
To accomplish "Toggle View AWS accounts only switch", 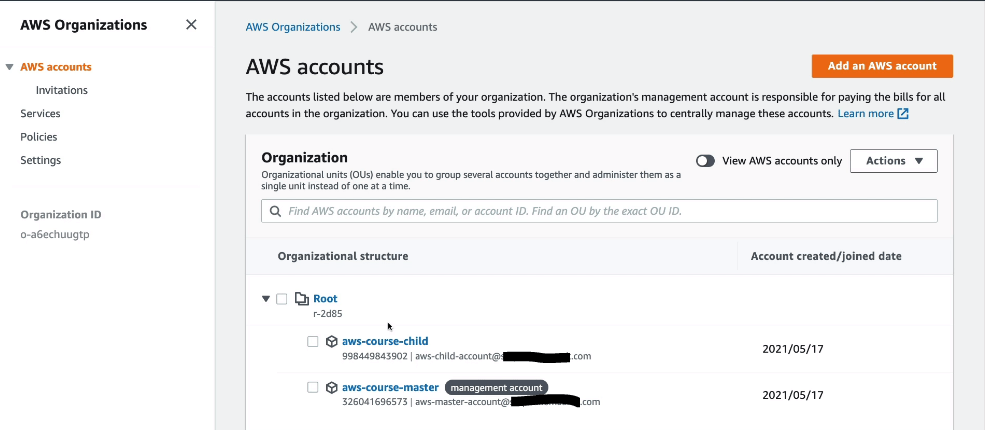I will 706,161.
